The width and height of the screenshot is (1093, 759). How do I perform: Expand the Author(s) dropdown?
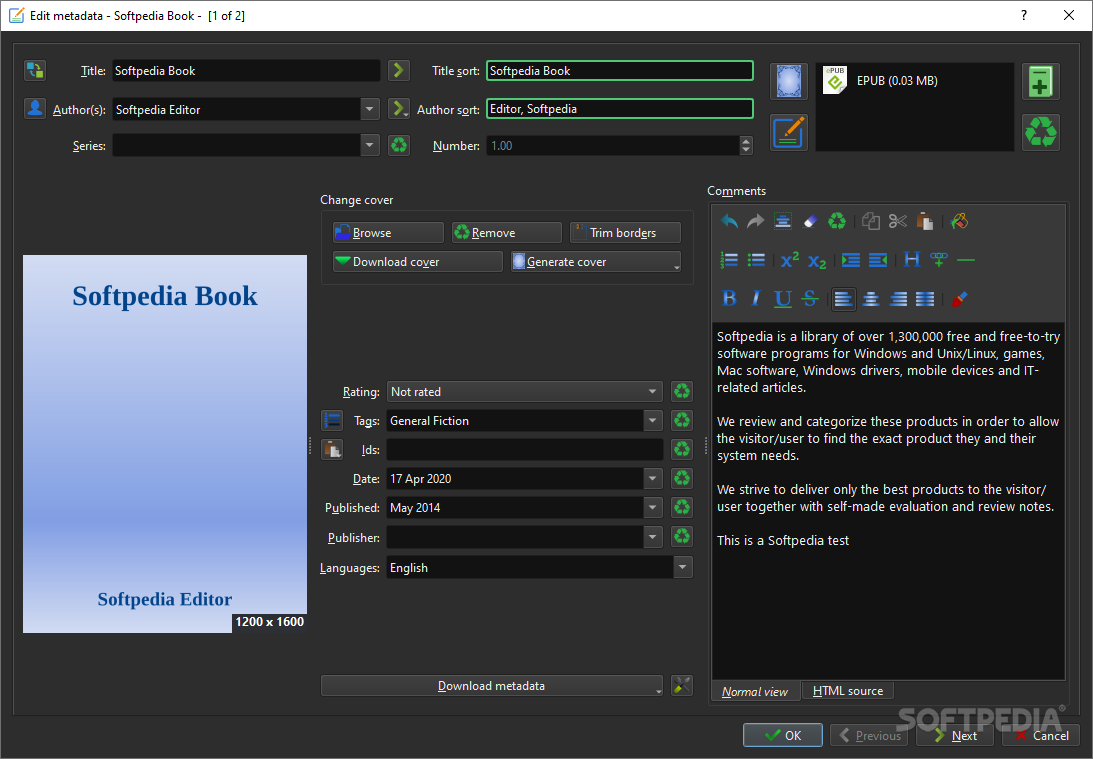coord(369,109)
